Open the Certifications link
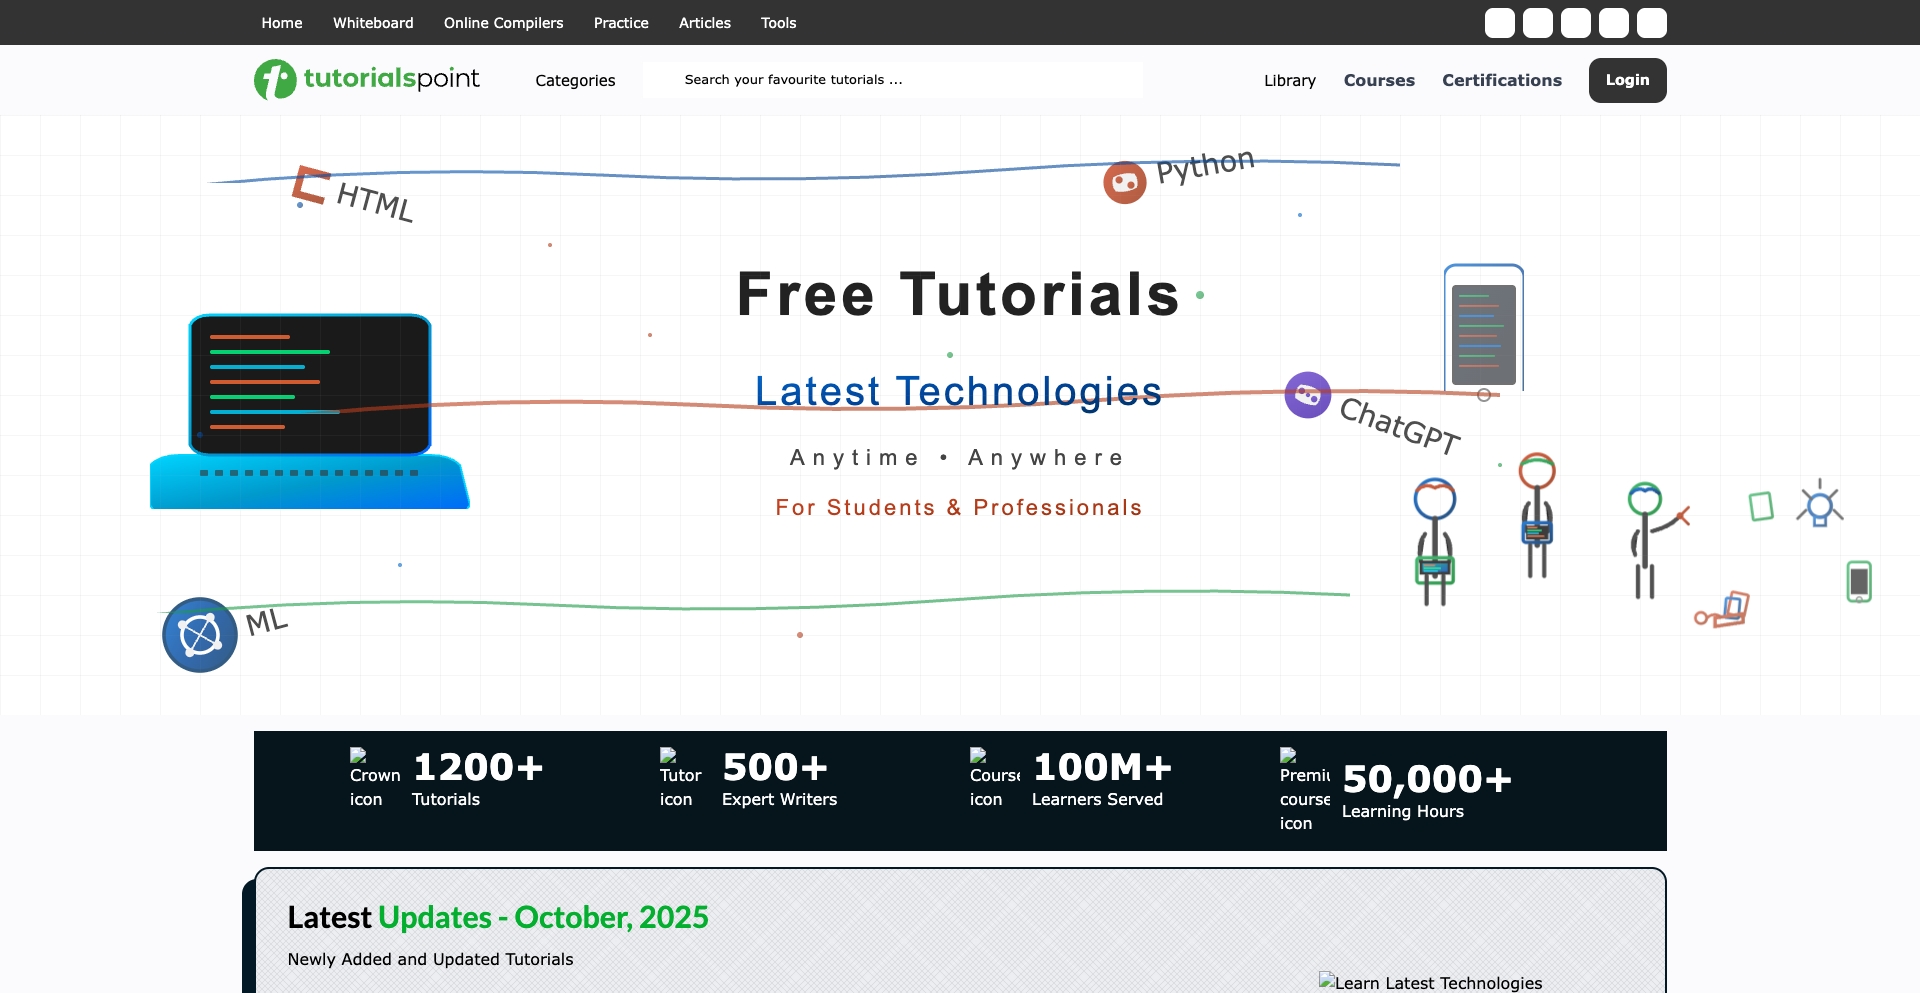Screen dimensions: 1920x993 click(1501, 80)
